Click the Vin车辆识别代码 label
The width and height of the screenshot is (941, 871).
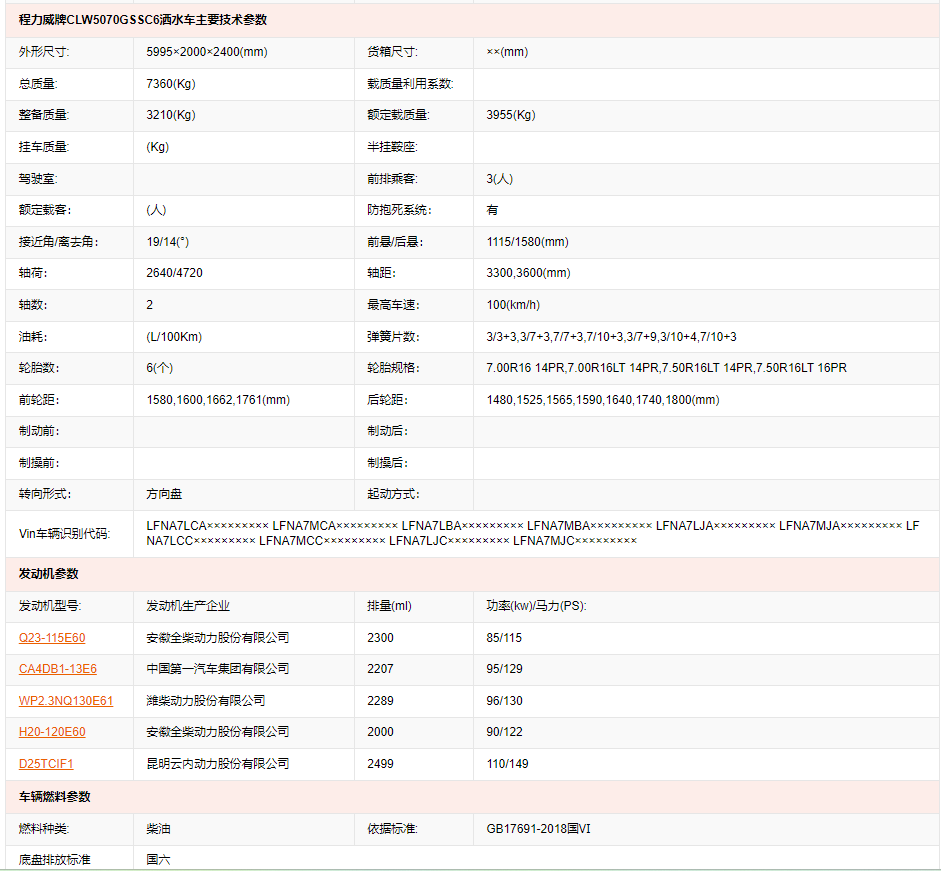click(64, 533)
